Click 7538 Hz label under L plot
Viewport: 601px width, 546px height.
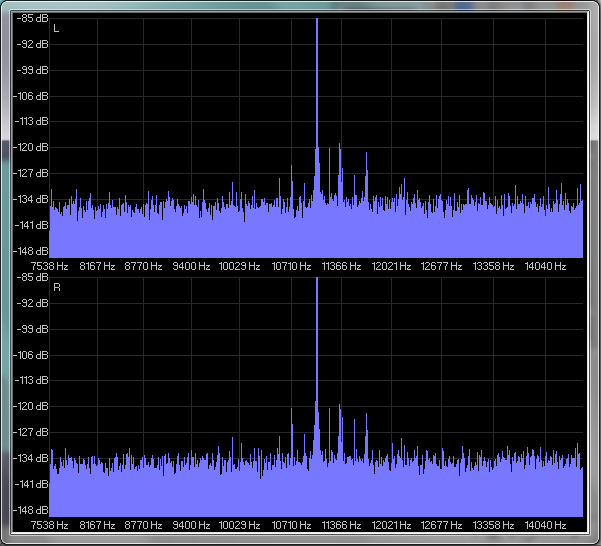49,266
